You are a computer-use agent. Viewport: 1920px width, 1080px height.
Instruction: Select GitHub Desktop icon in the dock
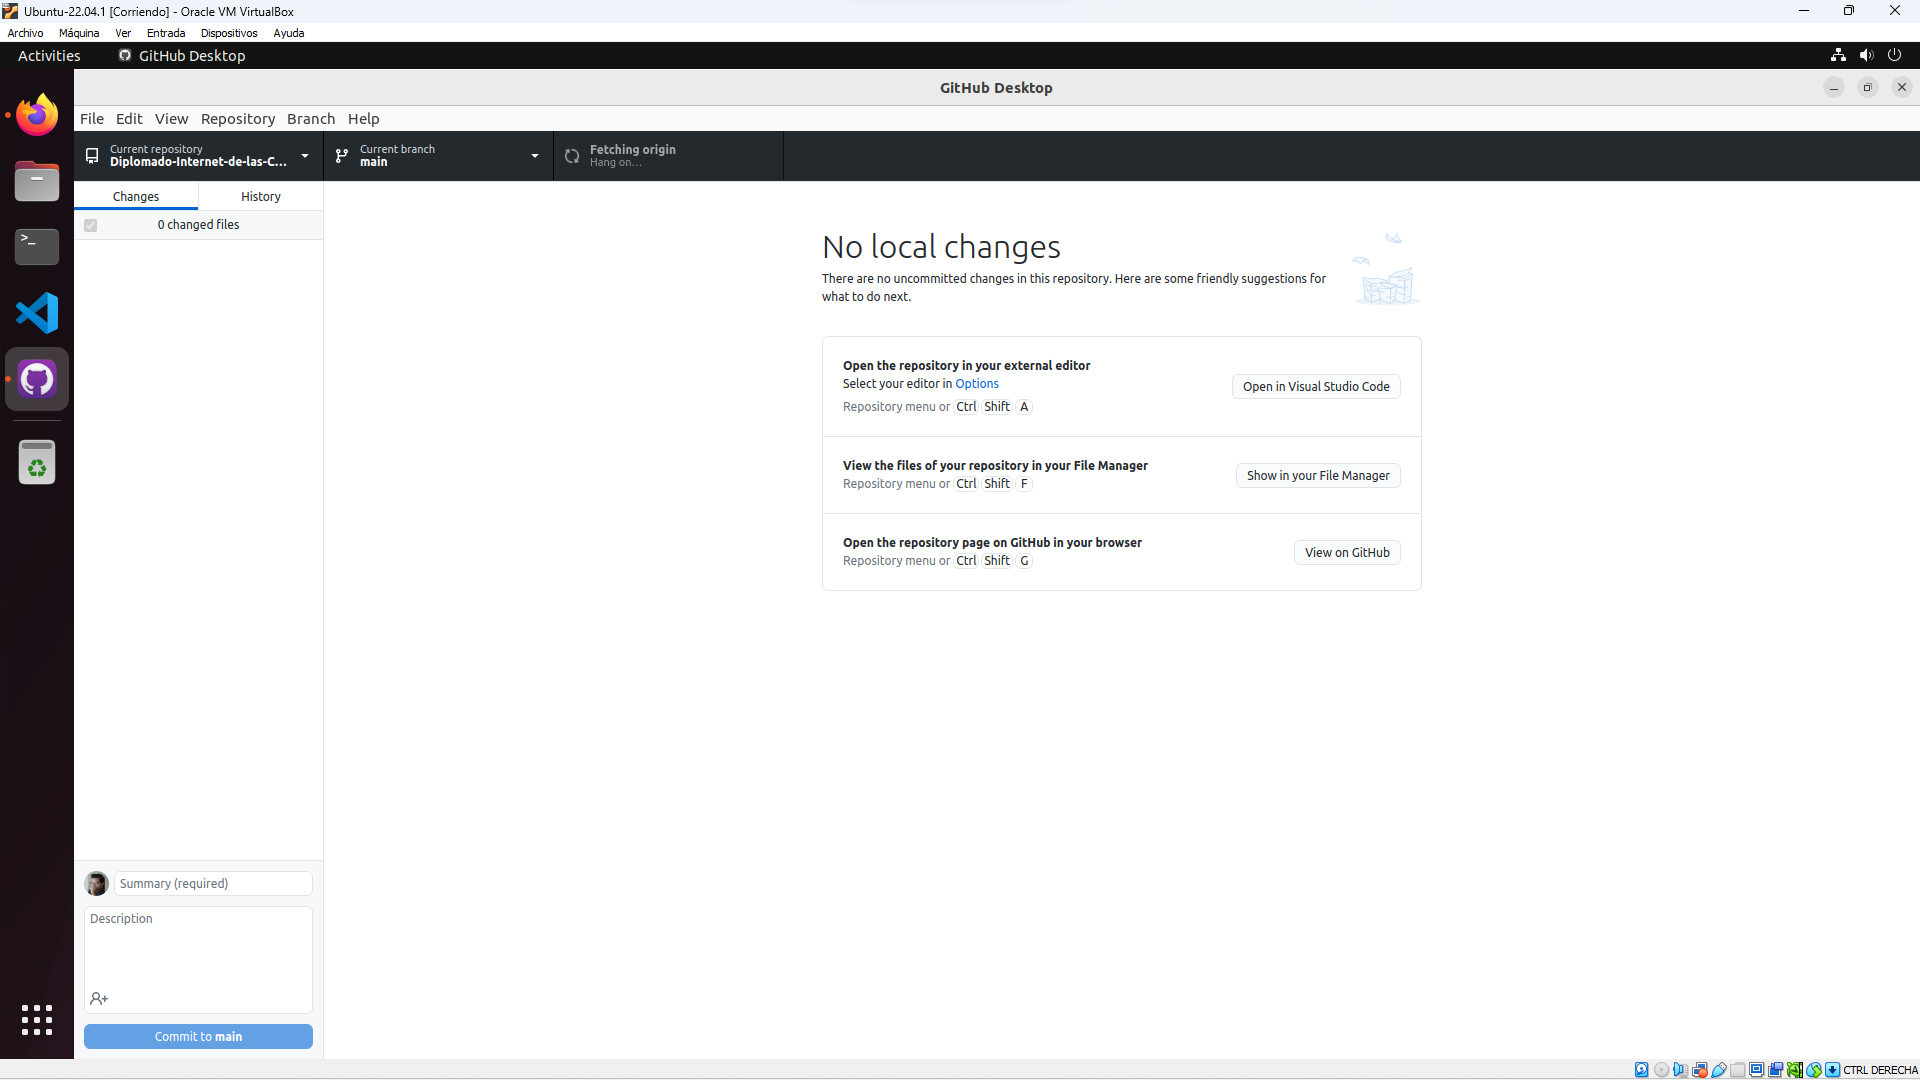coord(36,379)
